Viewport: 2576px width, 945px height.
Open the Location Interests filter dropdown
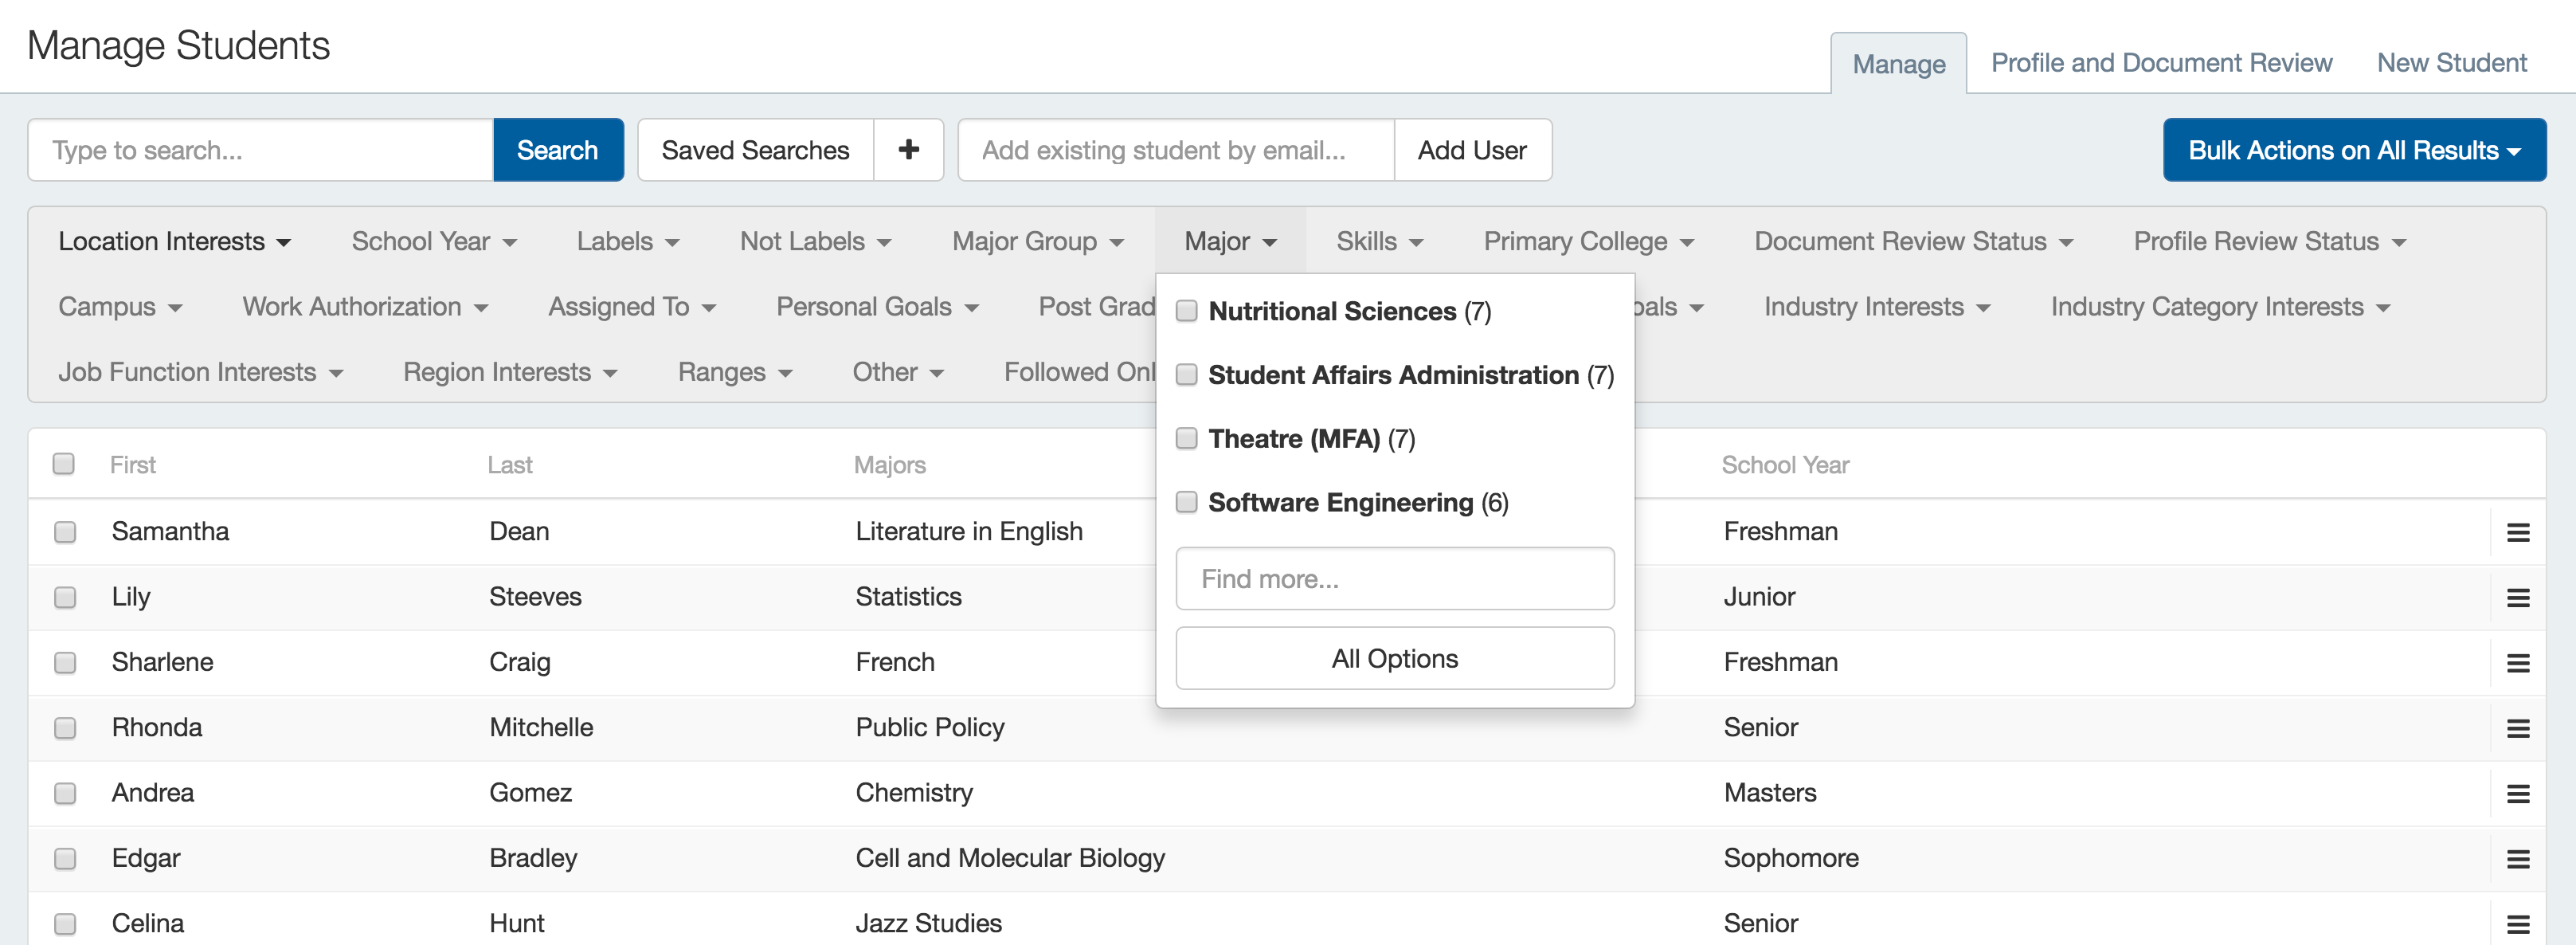tap(174, 241)
